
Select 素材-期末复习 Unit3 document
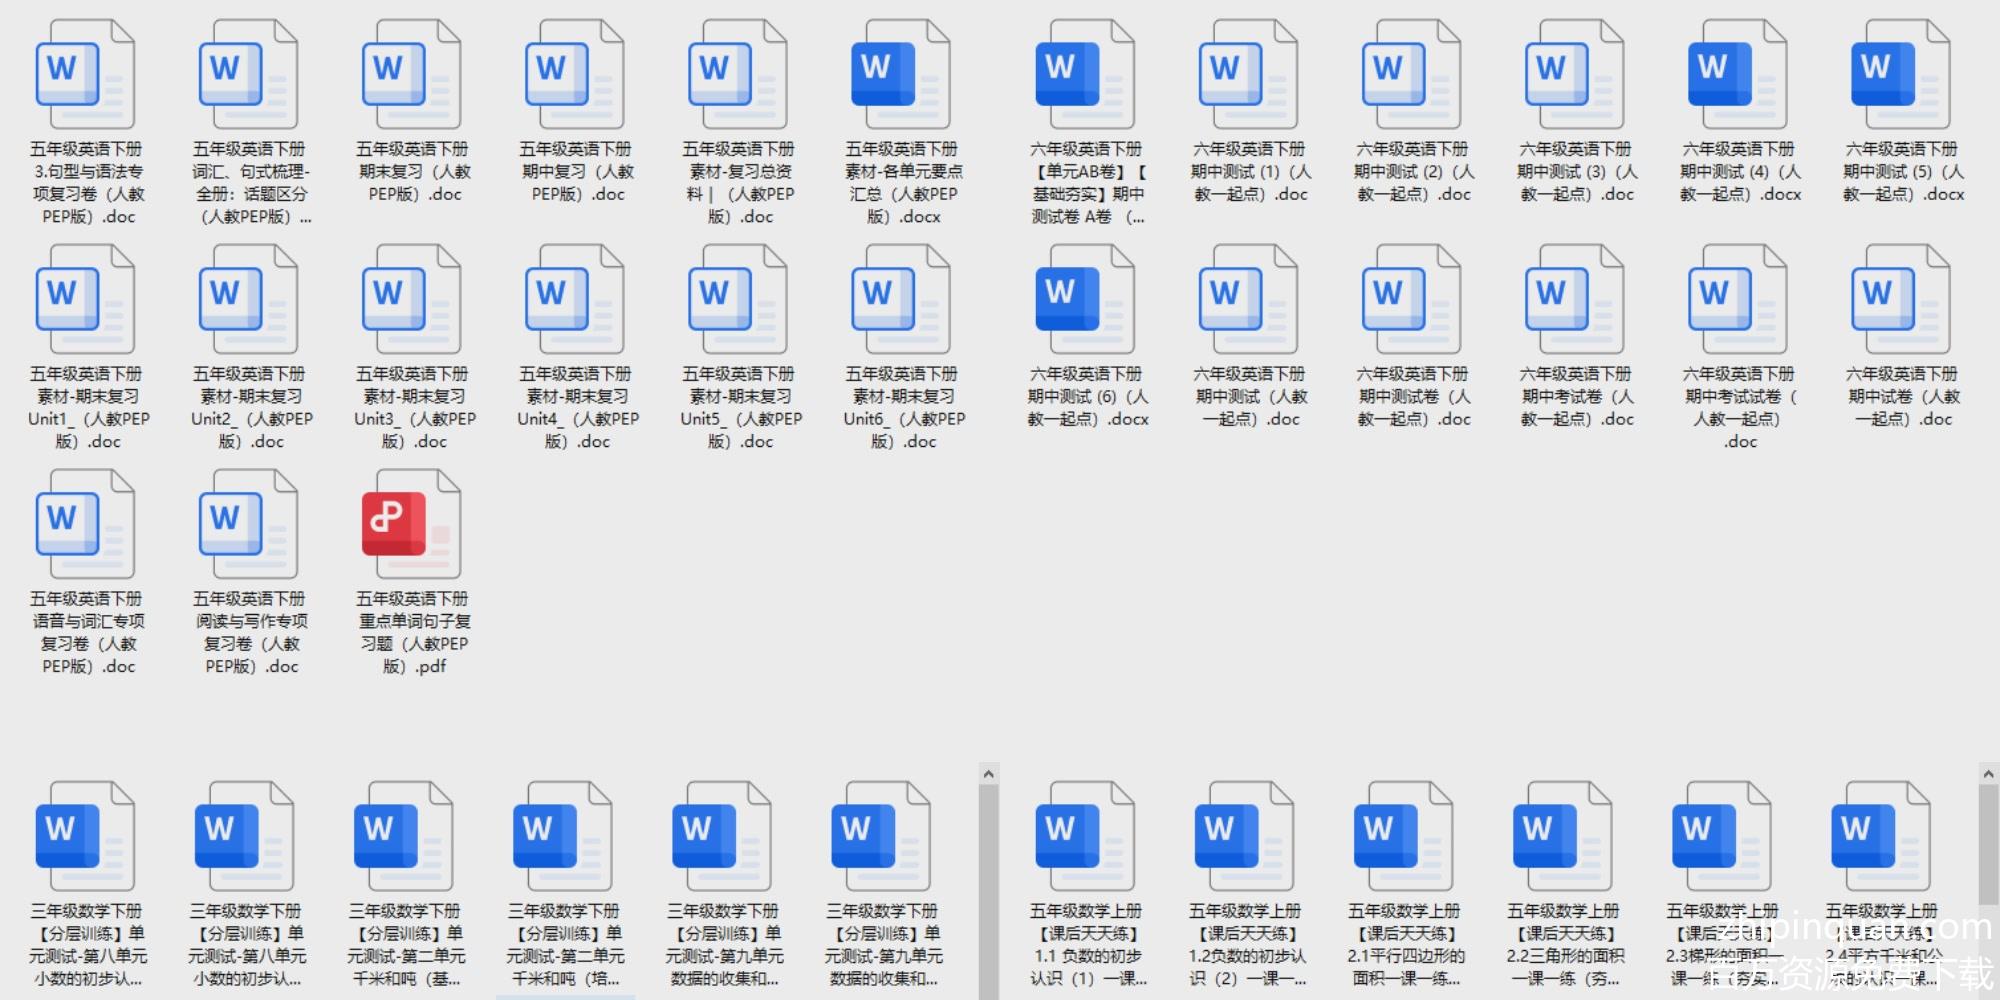(412, 348)
